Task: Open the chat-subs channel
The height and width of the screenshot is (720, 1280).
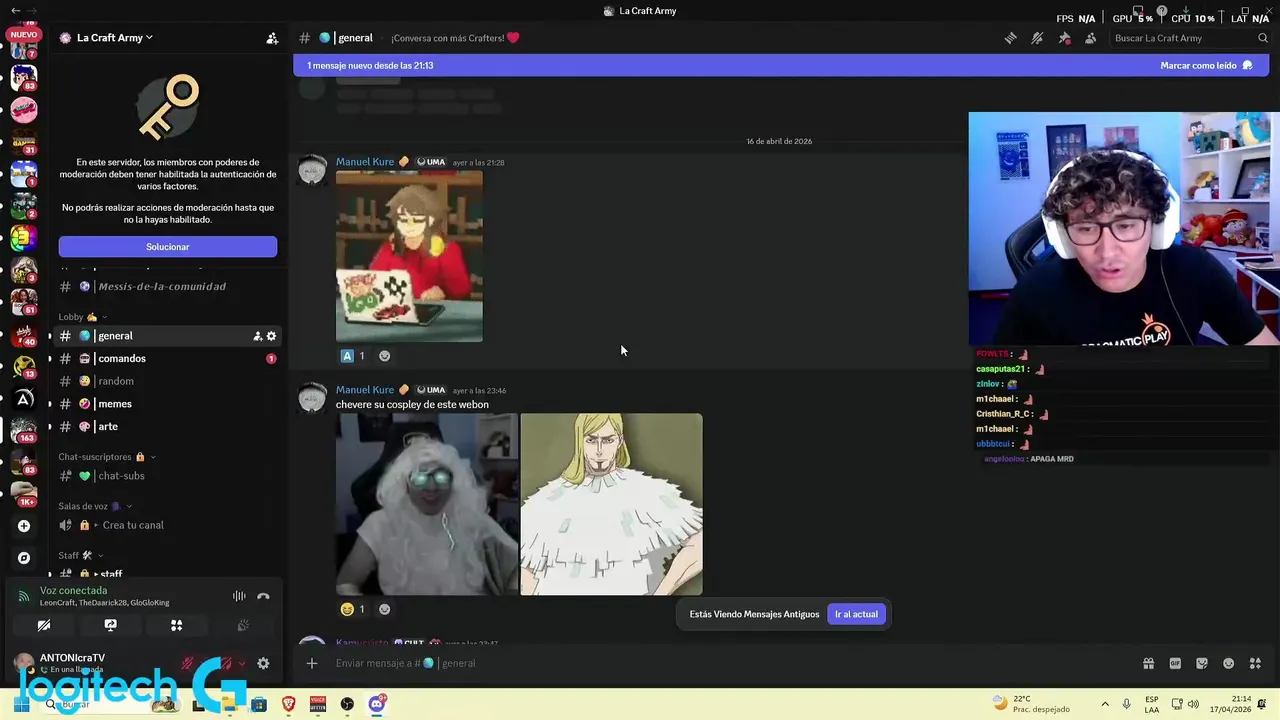Action: [x=168, y=476]
